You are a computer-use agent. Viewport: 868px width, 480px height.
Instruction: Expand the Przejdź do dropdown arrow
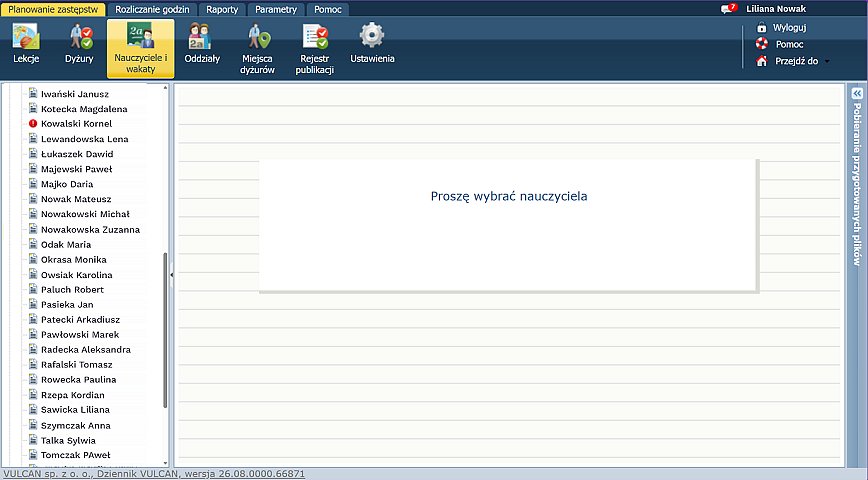(827, 61)
